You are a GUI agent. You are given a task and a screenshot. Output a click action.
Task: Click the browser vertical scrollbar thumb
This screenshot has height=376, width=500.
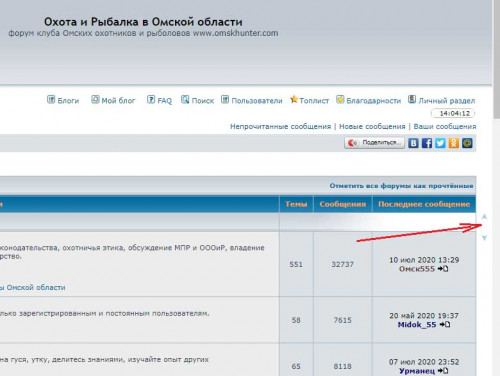pyautogui.click(x=497, y=59)
